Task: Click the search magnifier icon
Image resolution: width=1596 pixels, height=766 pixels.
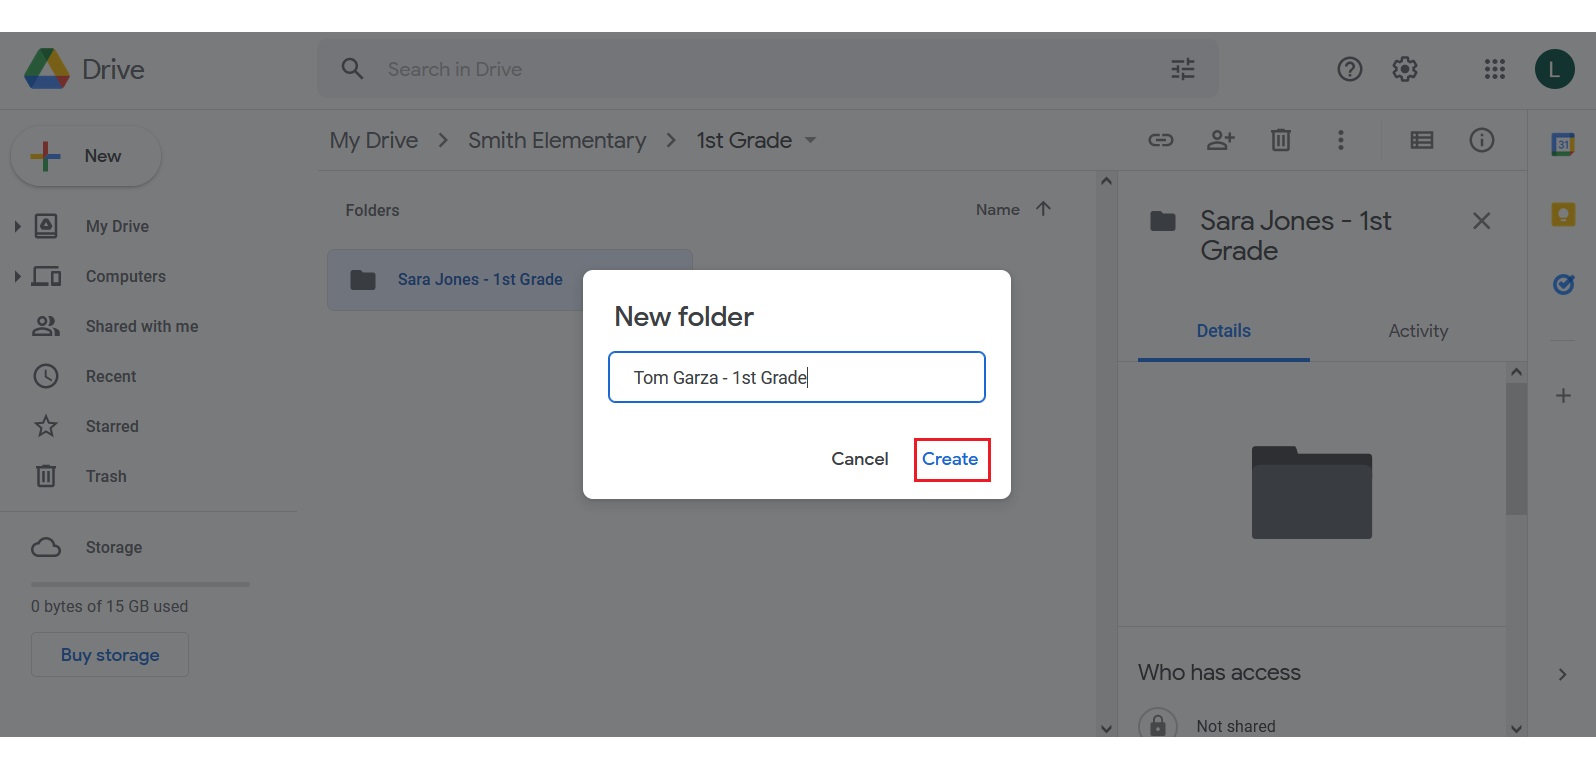Action: click(352, 69)
